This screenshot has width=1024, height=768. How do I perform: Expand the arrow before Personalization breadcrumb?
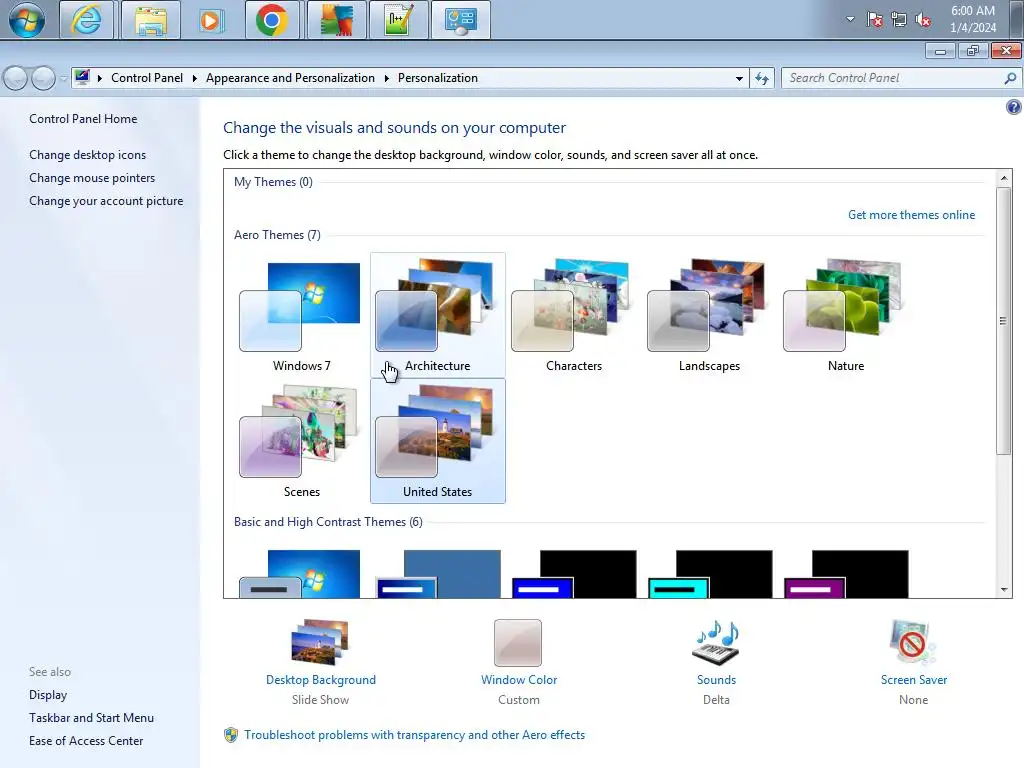pyautogui.click(x=387, y=78)
